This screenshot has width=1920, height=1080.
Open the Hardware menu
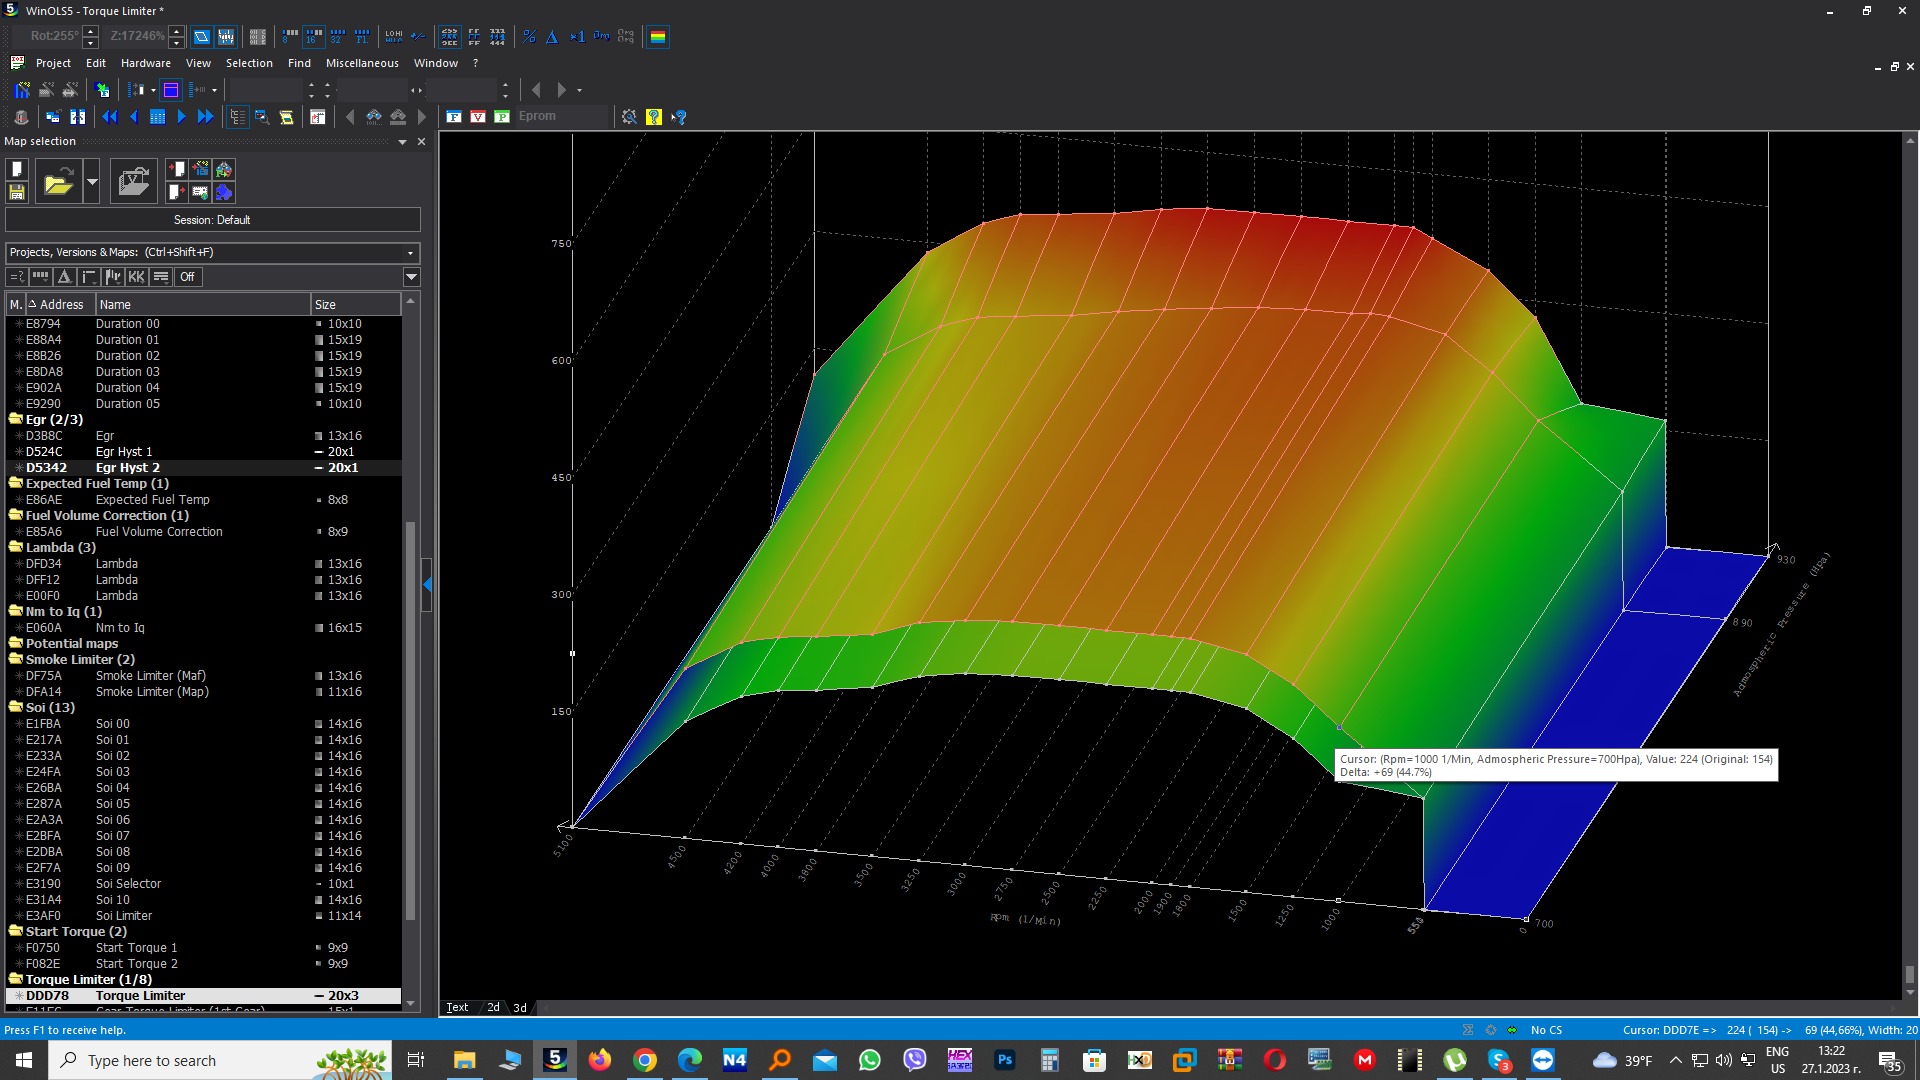click(145, 63)
